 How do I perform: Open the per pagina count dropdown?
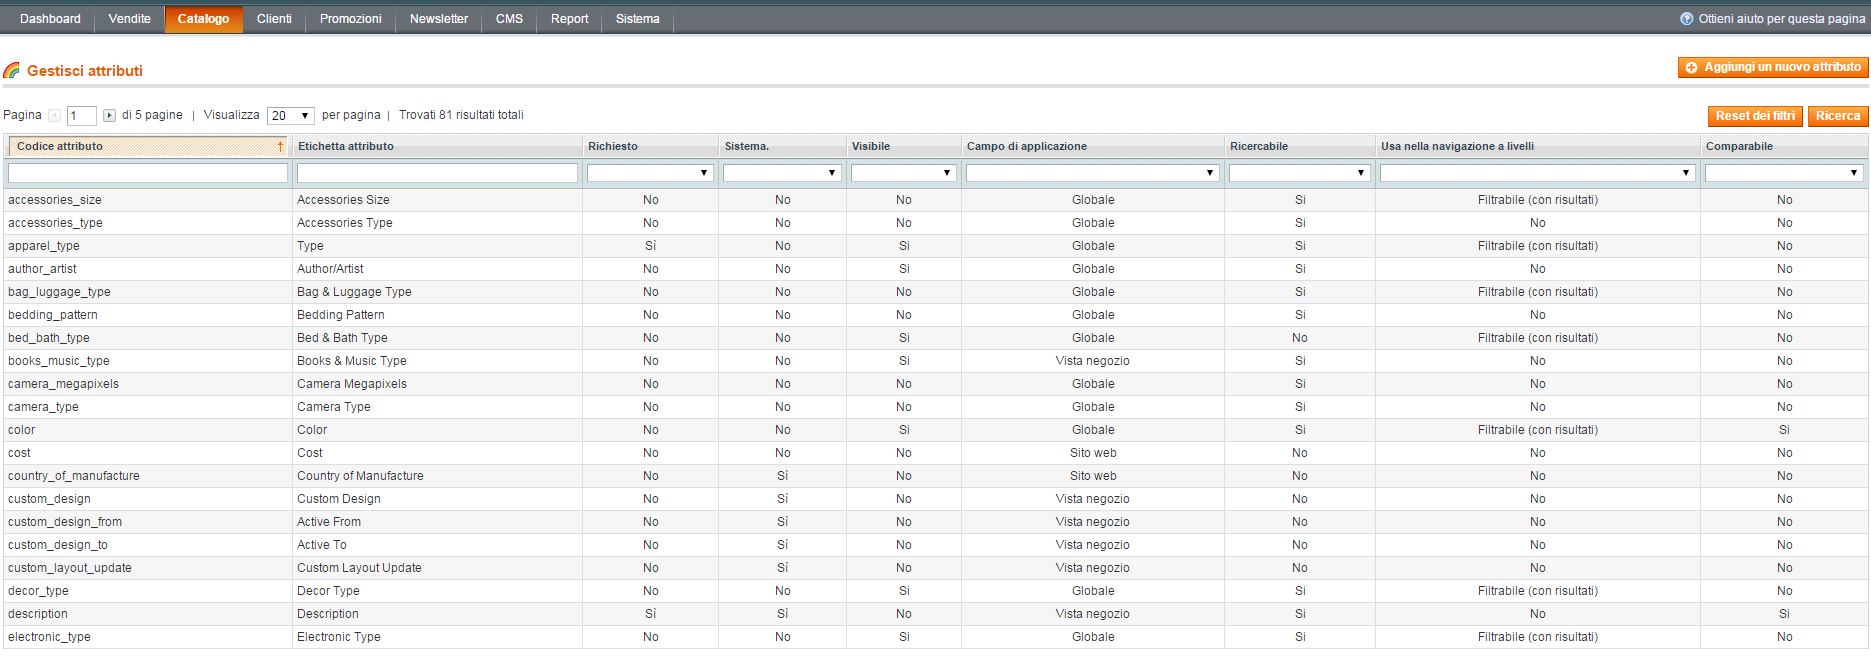pyautogui.click(x=291, y=116)
